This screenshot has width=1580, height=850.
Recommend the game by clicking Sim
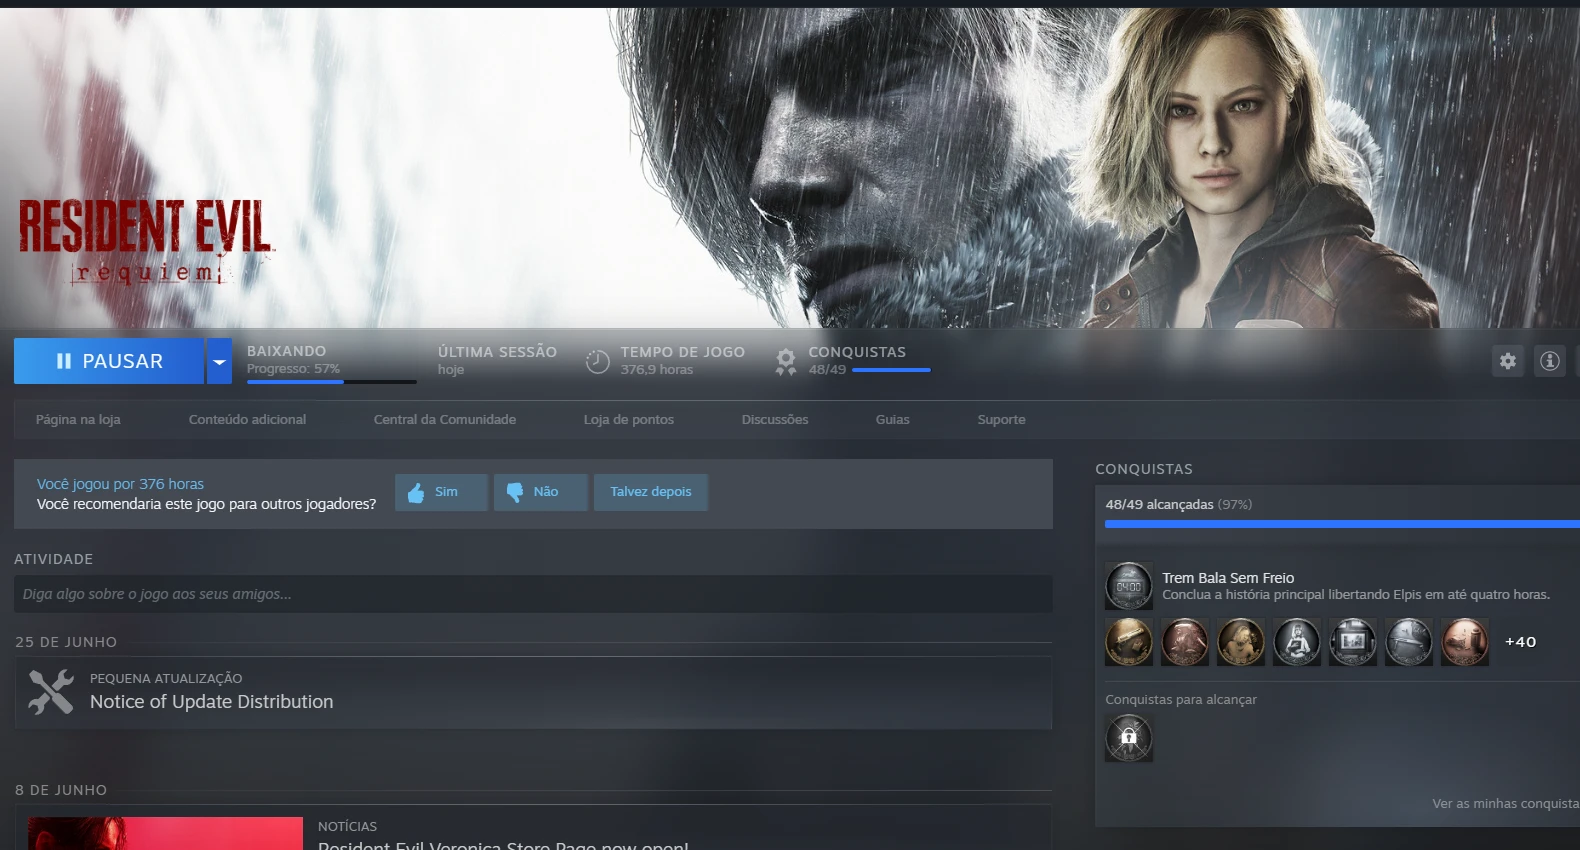coord(441,492)
